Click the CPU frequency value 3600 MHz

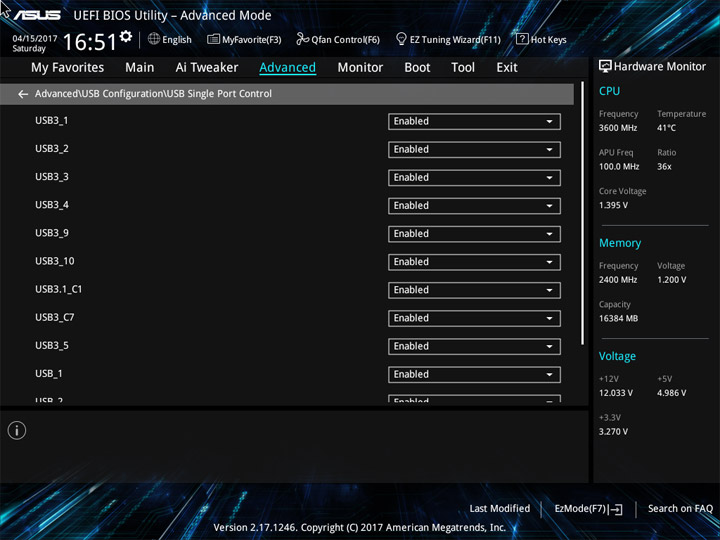pyautogui.click(x=618, y=128)
